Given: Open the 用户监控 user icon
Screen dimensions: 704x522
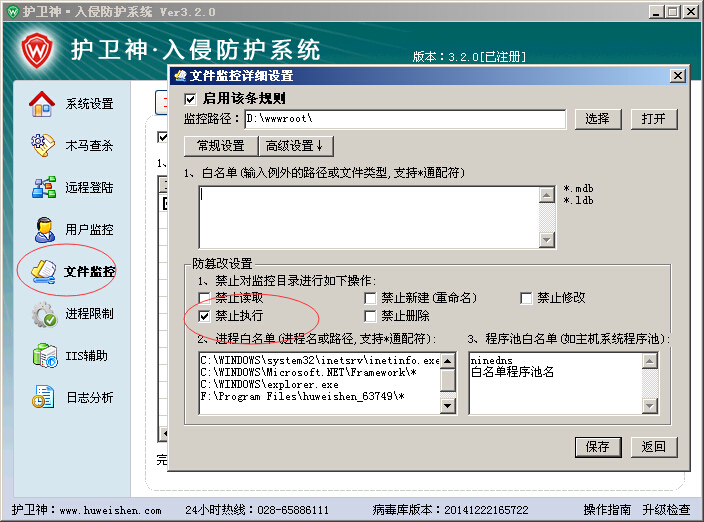Looking at the screenshot, I should tap(44, 229).
